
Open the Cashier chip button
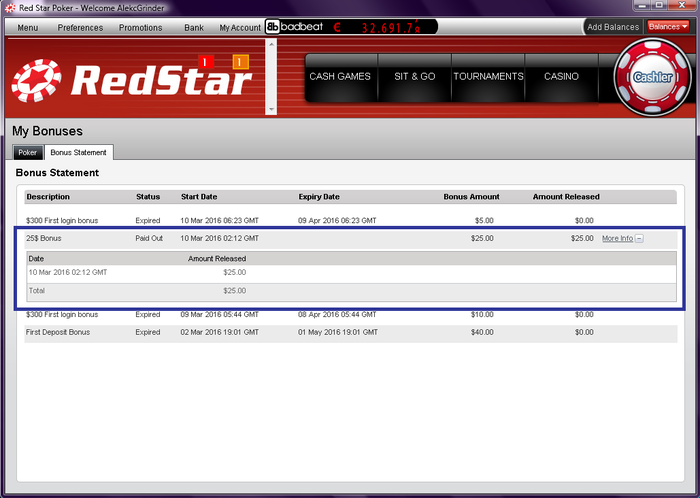tap(653, 77)
